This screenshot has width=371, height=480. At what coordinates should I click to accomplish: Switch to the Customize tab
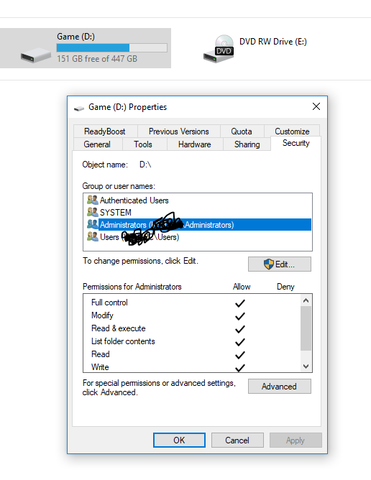click(x=292, y=131)
